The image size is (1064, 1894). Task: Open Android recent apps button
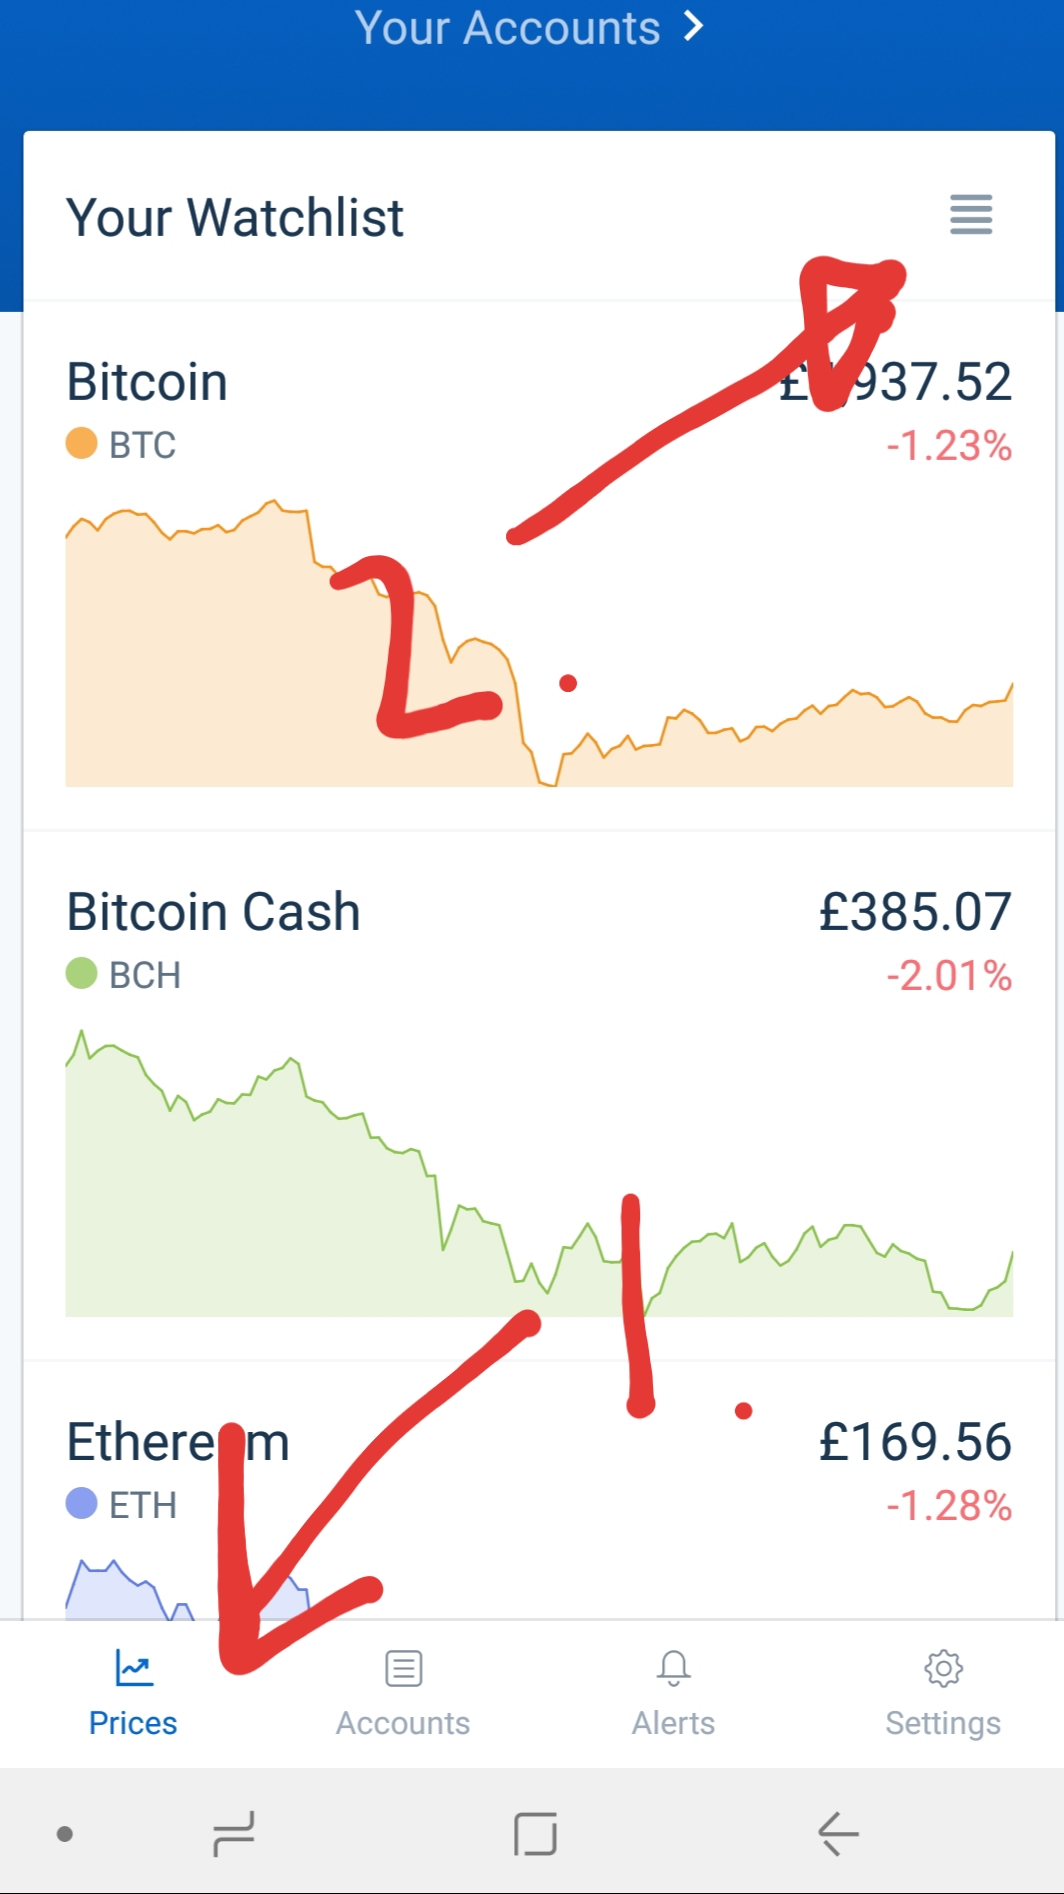coord(234,1834)
